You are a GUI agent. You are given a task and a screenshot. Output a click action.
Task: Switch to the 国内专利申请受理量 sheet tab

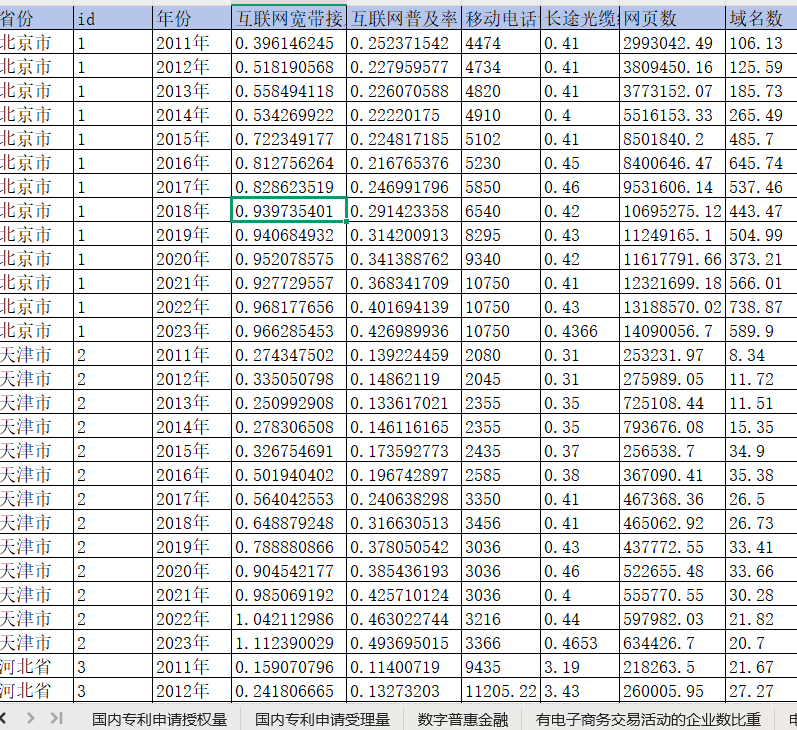(322, 718)
